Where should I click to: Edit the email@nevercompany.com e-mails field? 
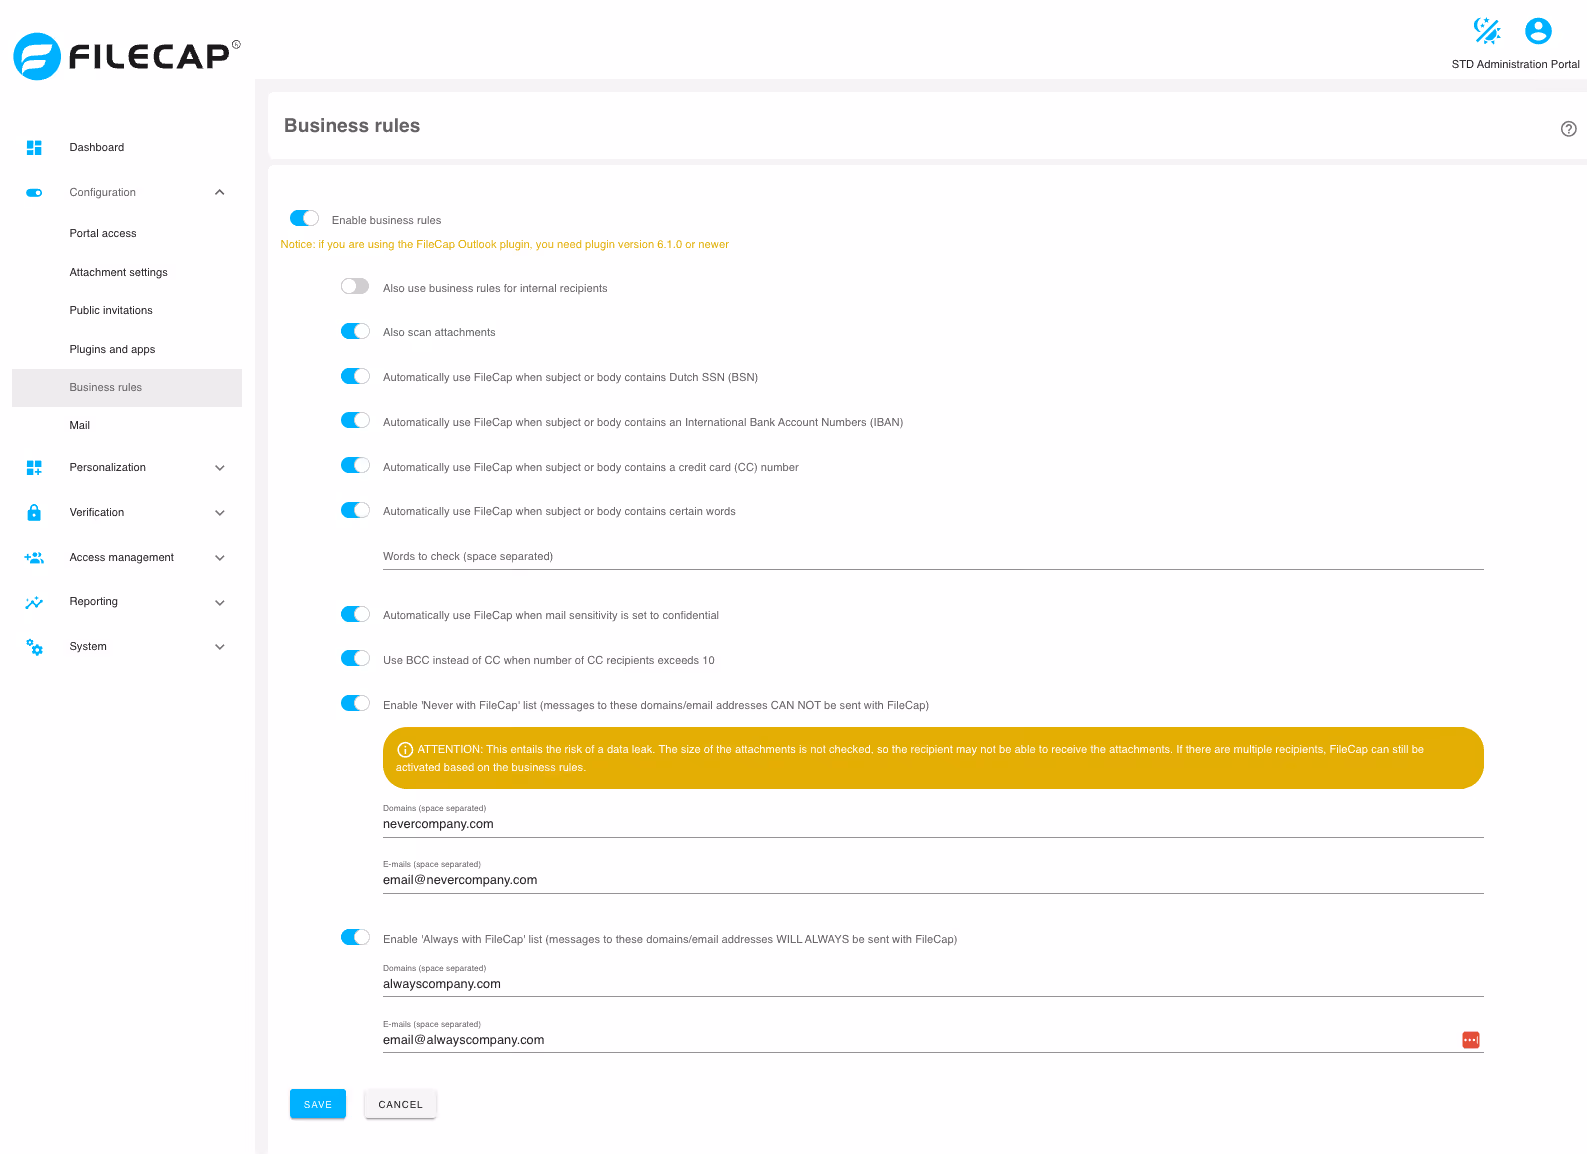click(933, 881)
